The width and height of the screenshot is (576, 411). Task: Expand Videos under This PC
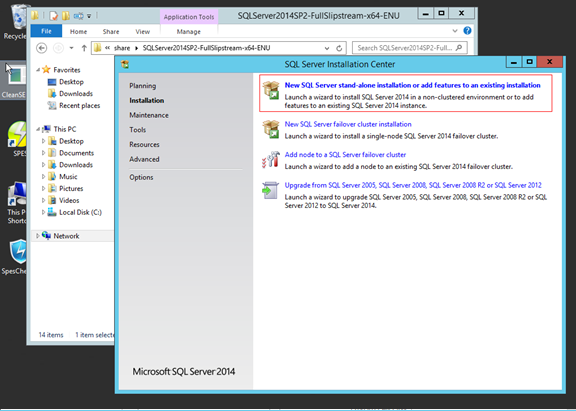[x=43, y=201]
